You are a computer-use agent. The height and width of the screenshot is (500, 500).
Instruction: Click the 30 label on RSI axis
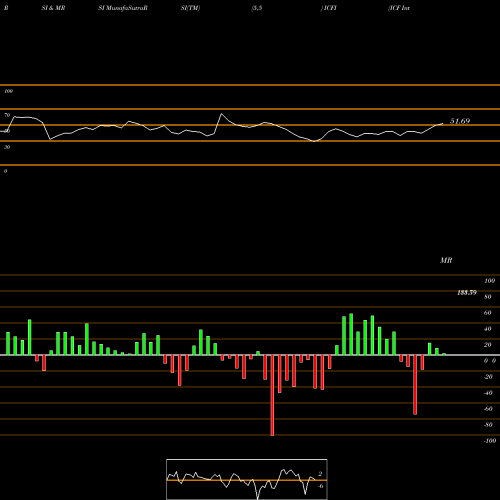click(x=7, y=147)
